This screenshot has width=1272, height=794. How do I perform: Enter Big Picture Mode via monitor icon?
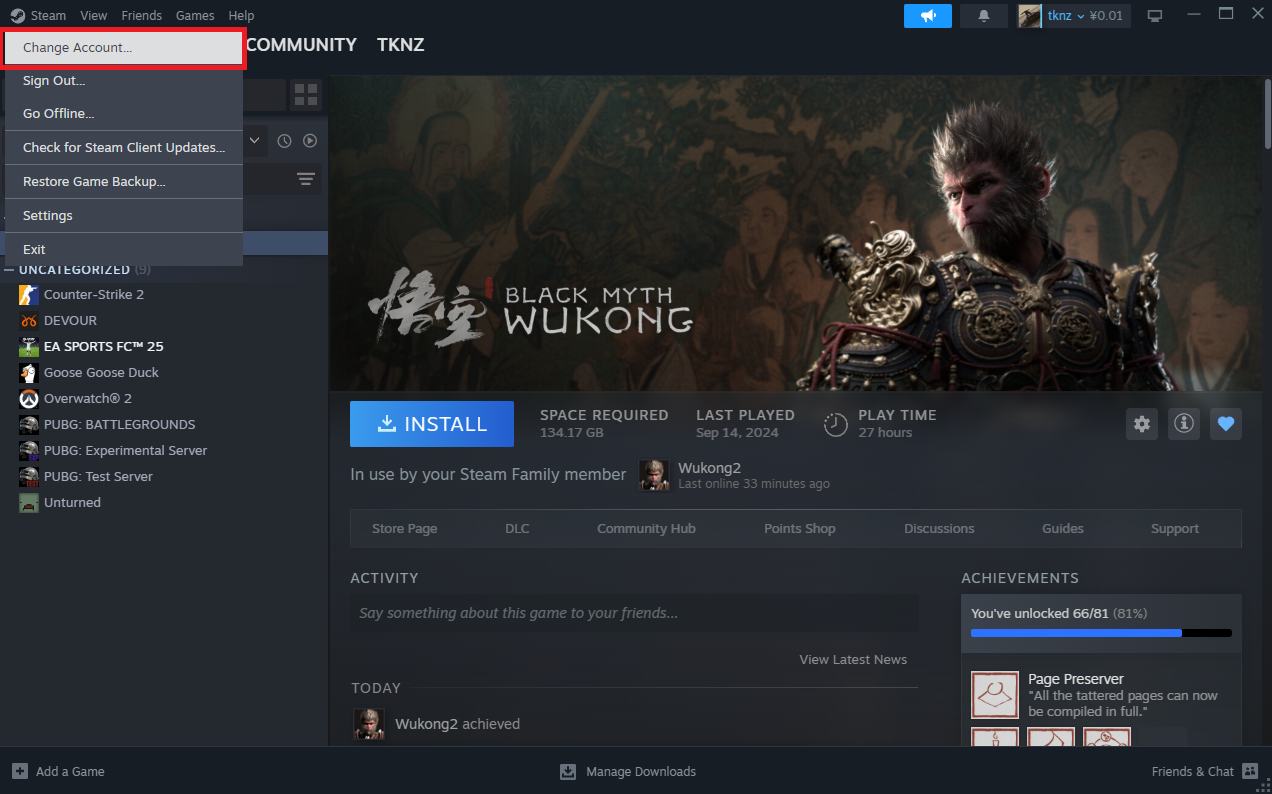pos(1155,16)
